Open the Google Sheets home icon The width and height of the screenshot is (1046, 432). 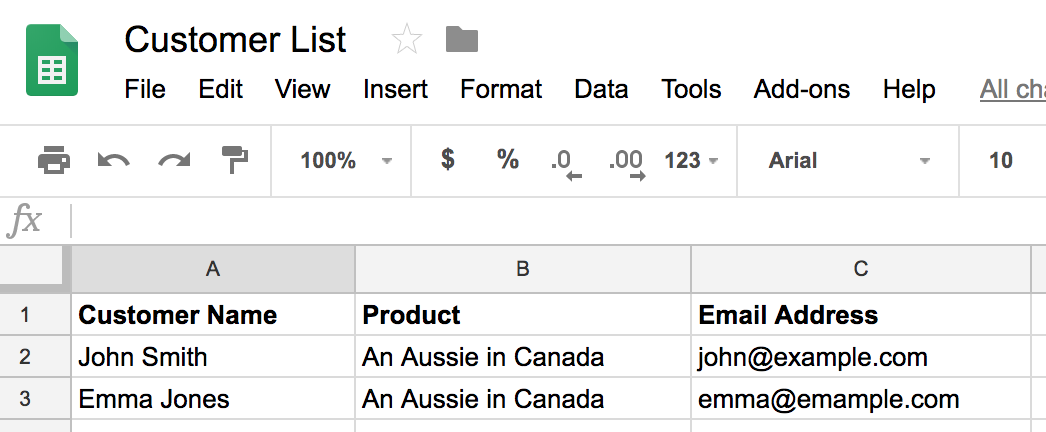(52, 60)
